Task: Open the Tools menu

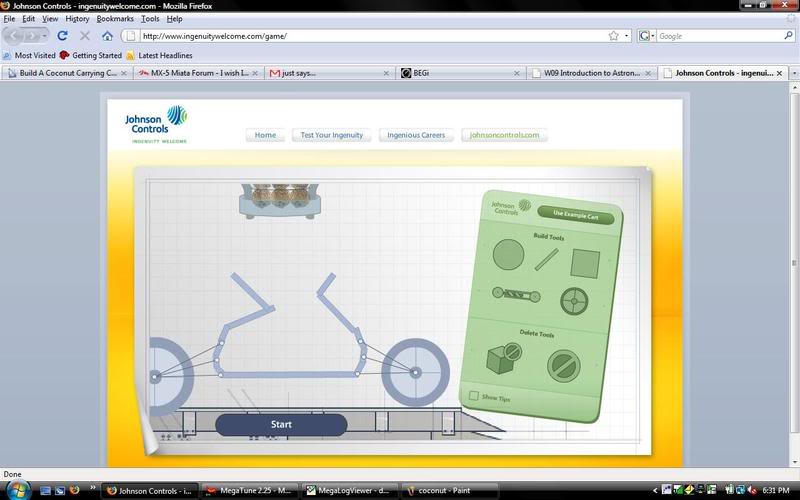Action: tap(150, 19)
